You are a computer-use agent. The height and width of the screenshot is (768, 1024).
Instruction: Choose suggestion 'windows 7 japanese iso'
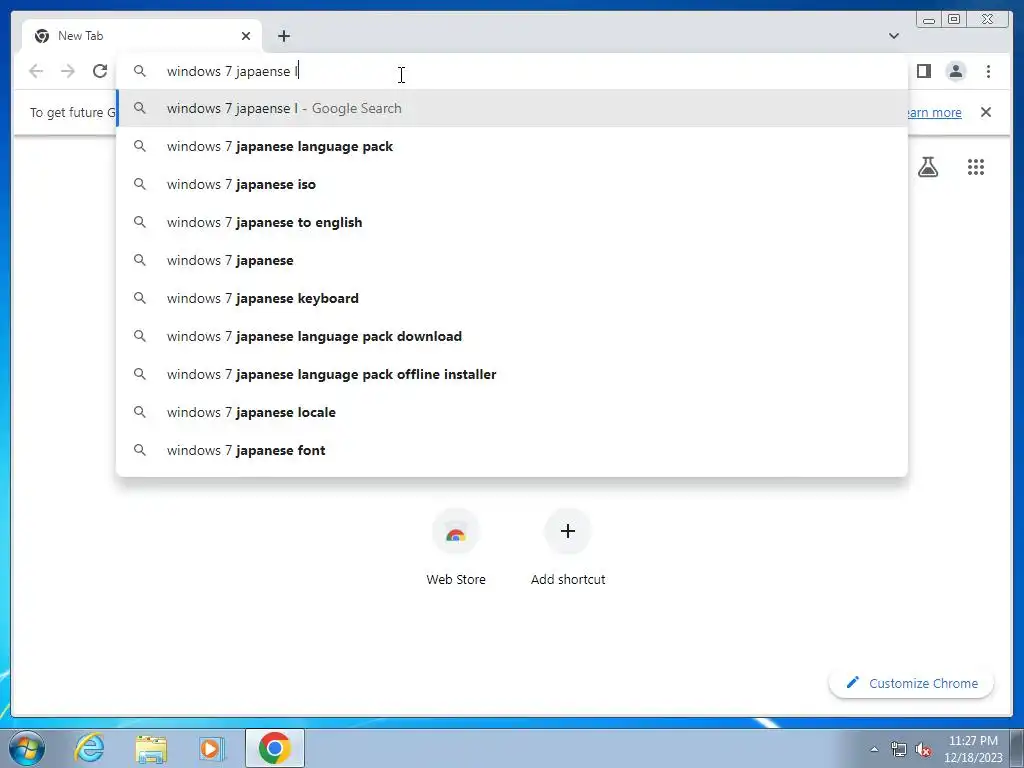point(512,184)
